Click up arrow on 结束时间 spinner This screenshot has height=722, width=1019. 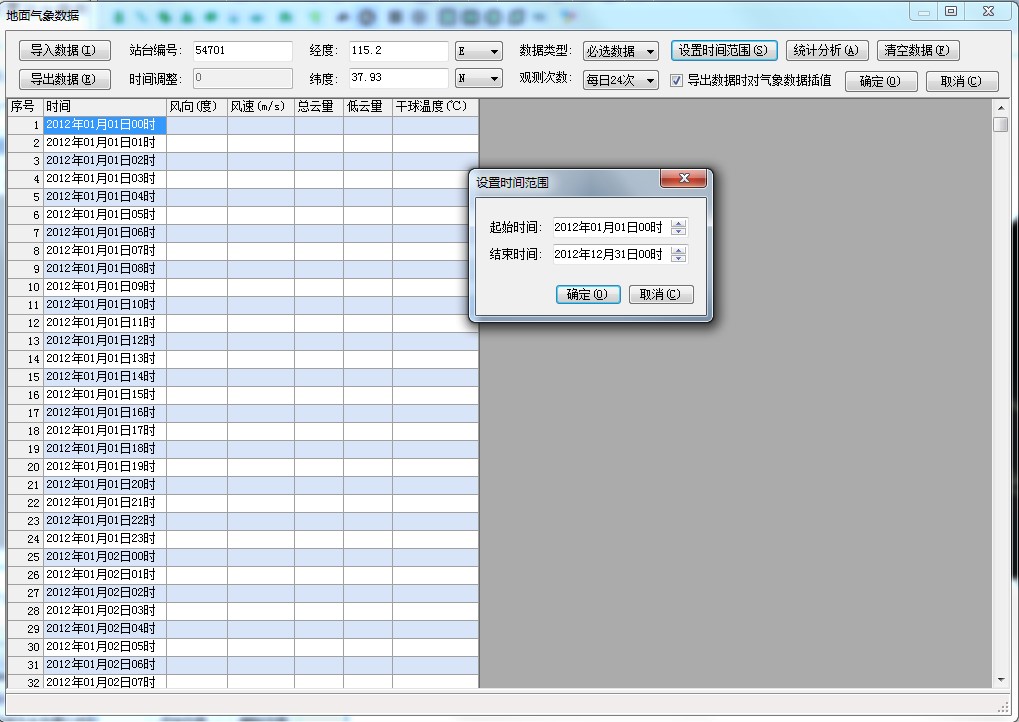point(679,250)
